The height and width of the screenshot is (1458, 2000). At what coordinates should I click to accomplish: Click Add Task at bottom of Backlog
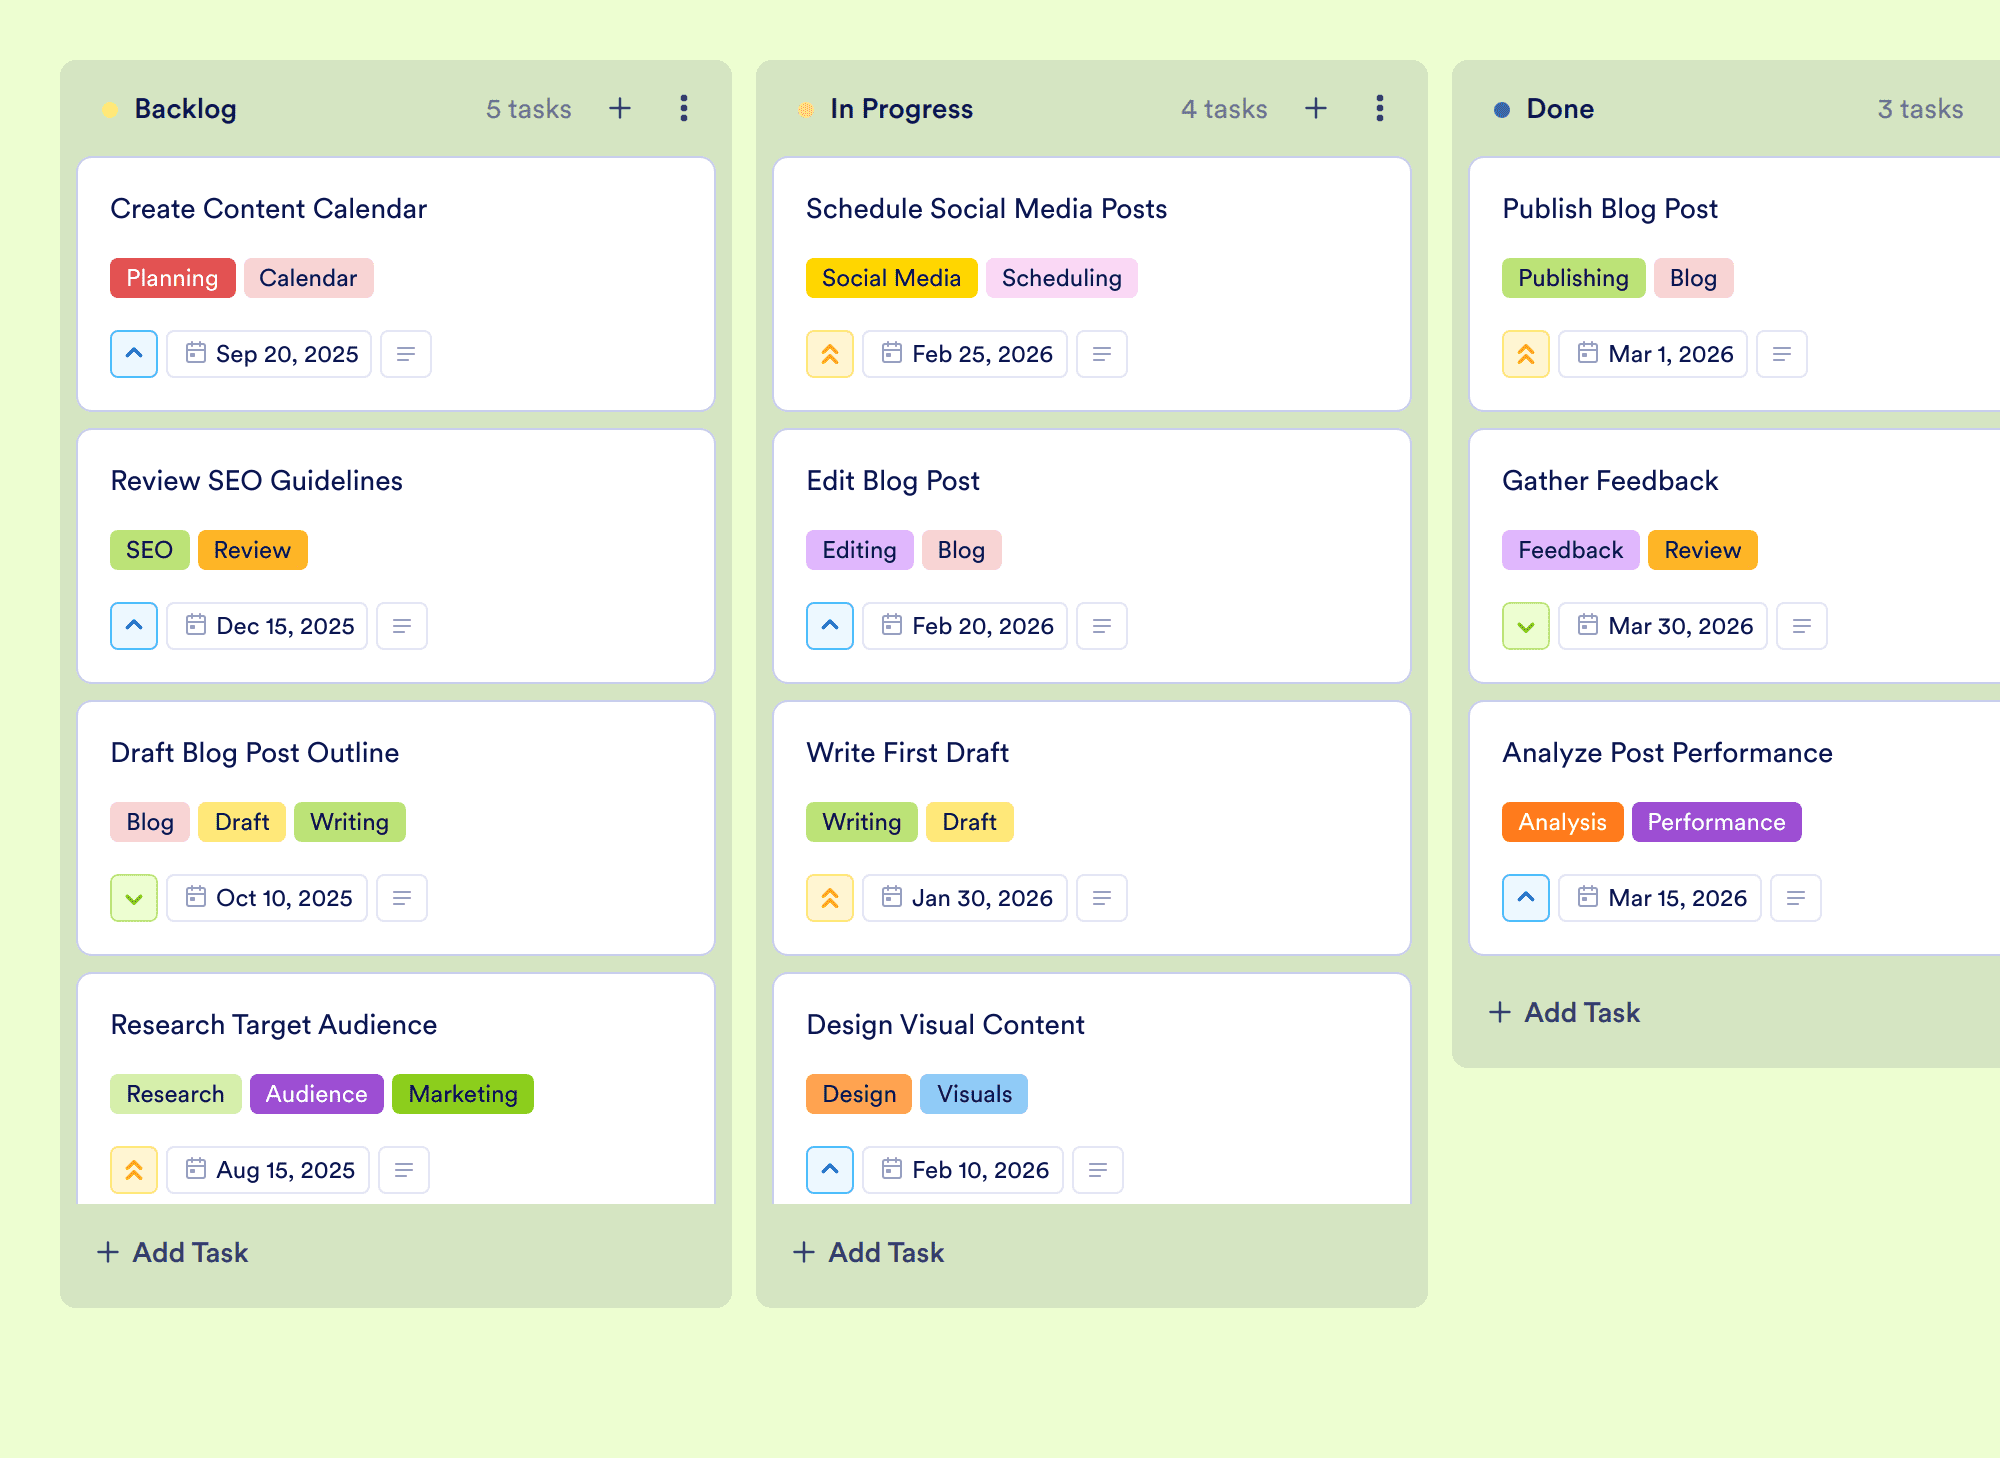172,1252
